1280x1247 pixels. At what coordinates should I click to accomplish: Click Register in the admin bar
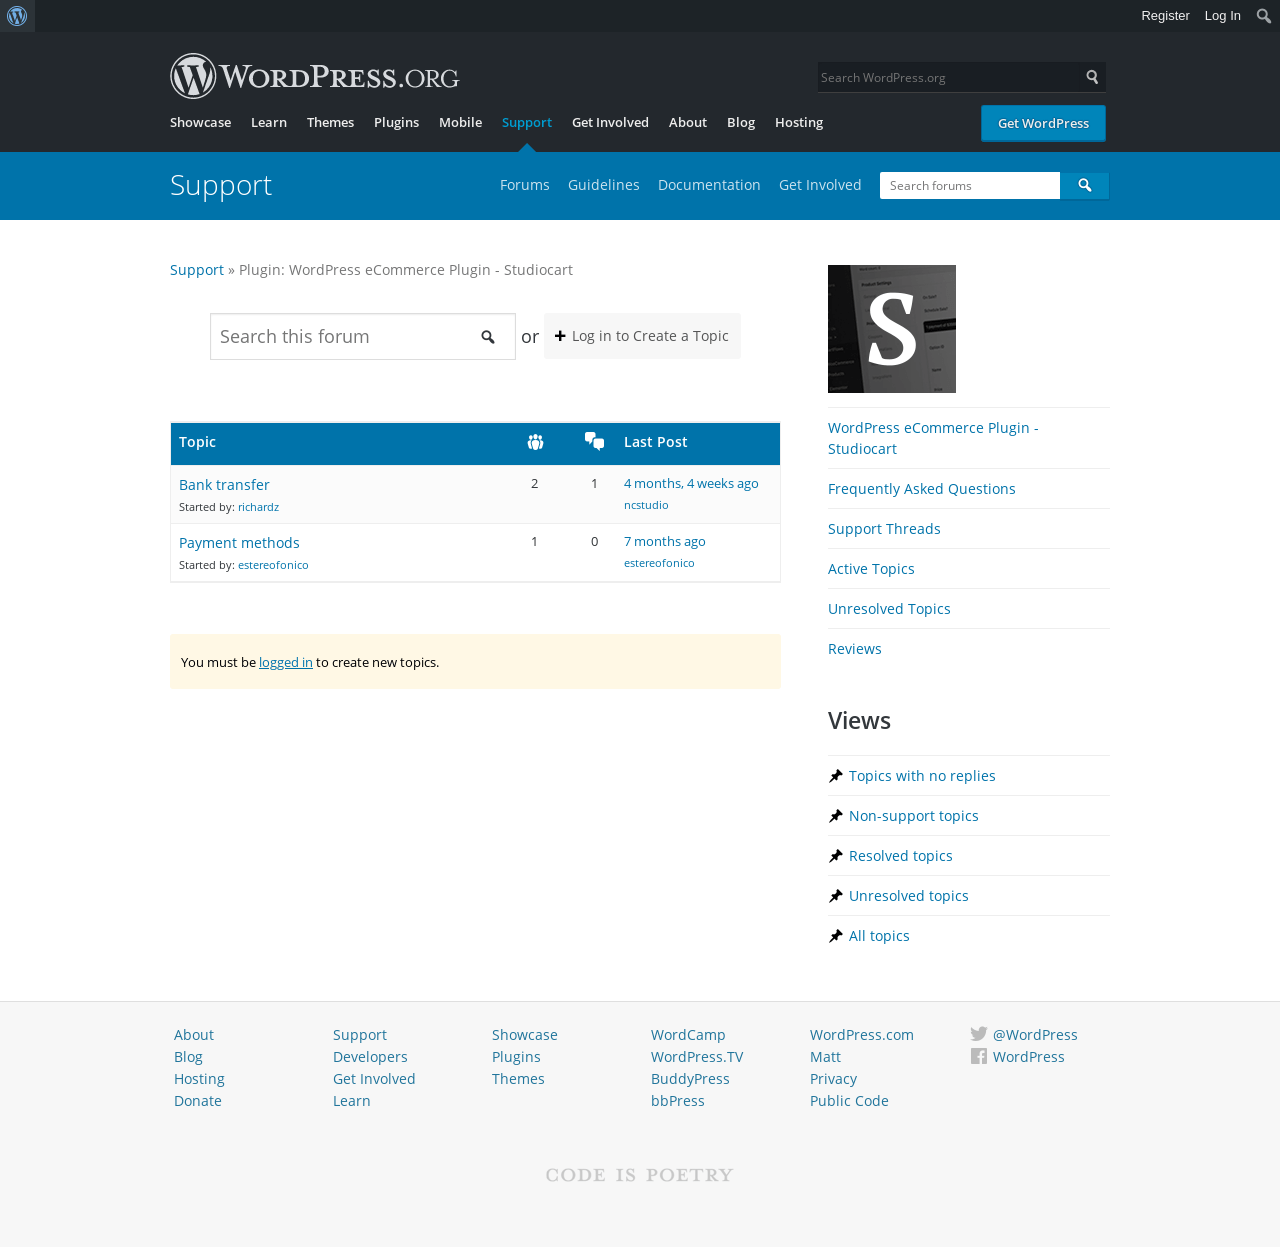click(x=1165, y=16)
